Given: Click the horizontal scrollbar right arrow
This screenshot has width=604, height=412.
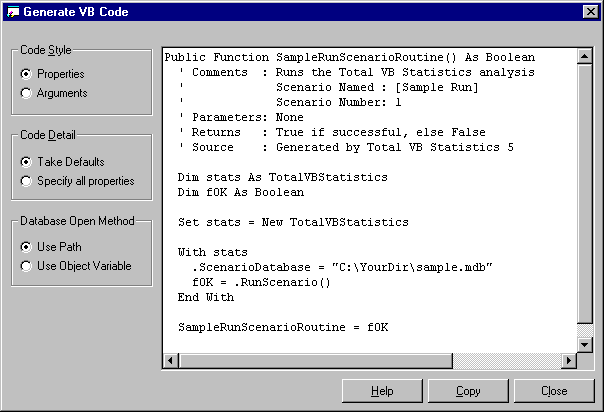Looking at the screenshot, I should point(569,361).
